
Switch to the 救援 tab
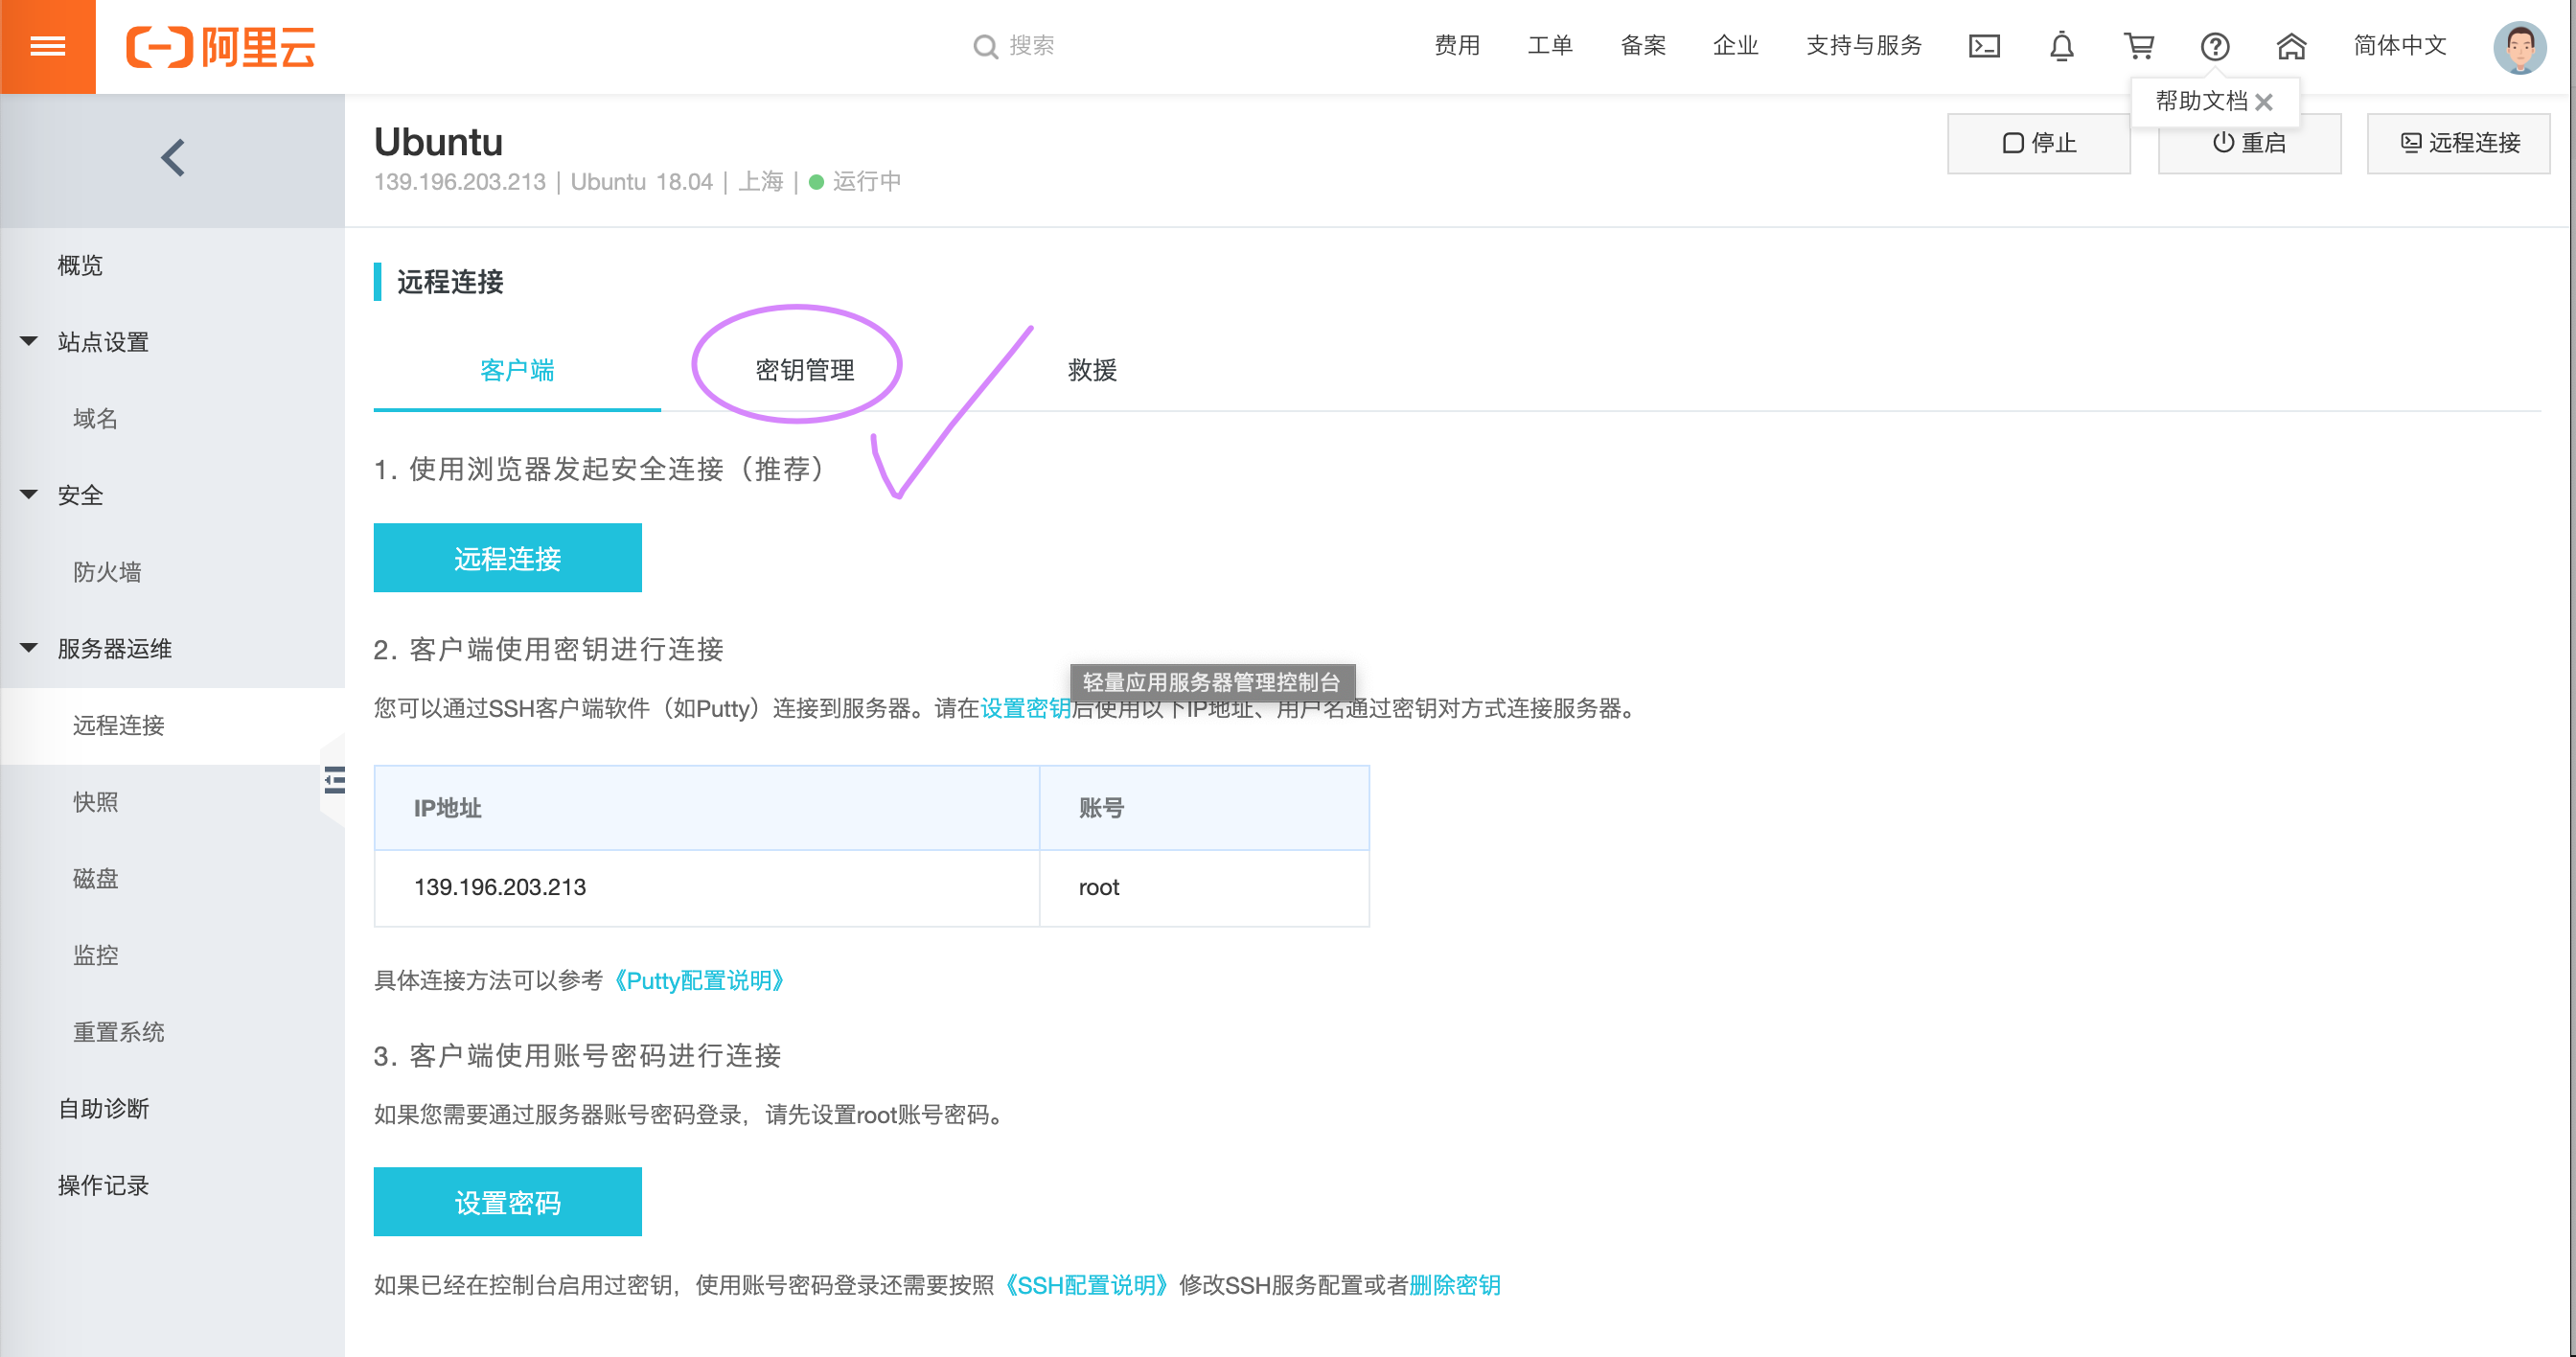click(1091, 370)
